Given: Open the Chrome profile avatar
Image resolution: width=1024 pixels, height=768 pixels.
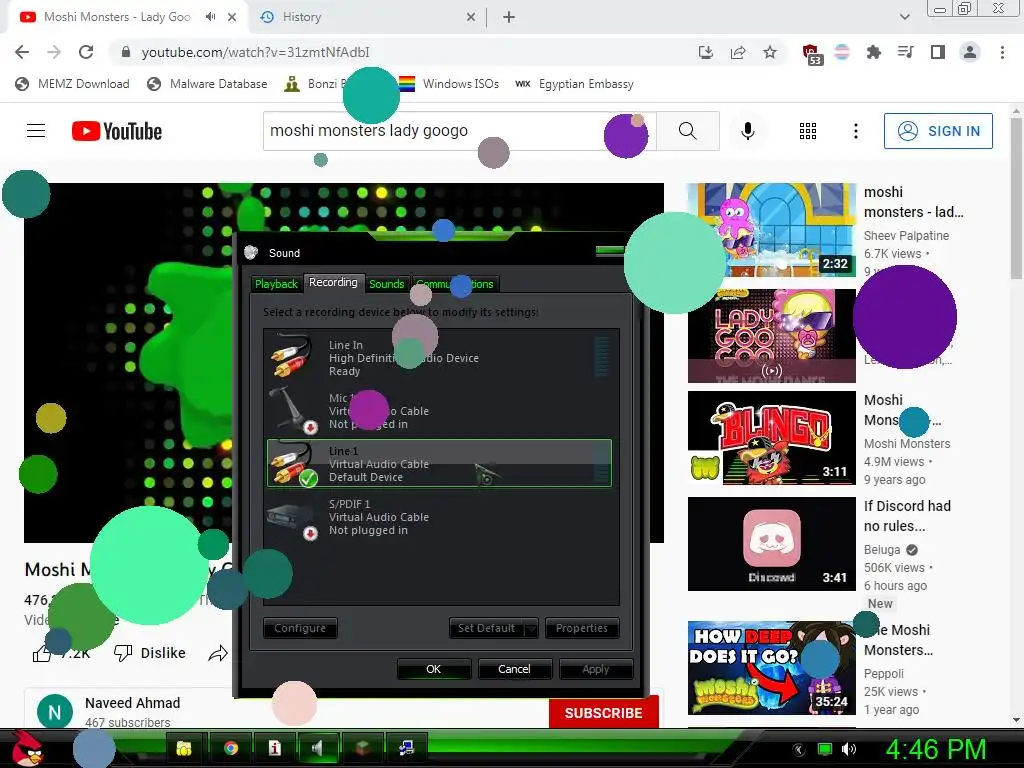Looking at the screenshot, I should [x=970, y=52].
